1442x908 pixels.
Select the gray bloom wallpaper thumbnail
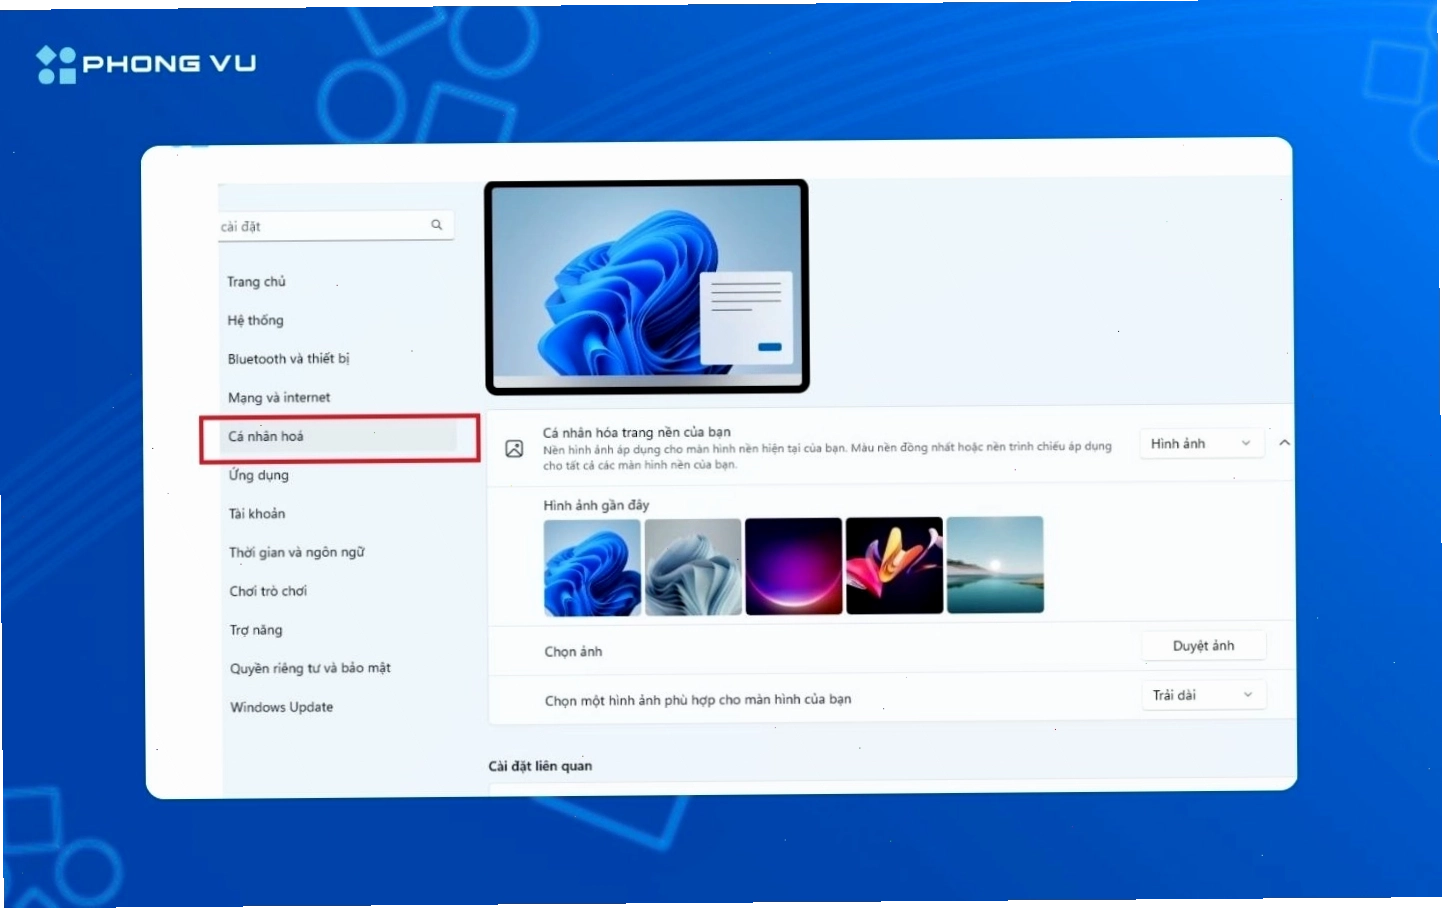click(693, 567)
